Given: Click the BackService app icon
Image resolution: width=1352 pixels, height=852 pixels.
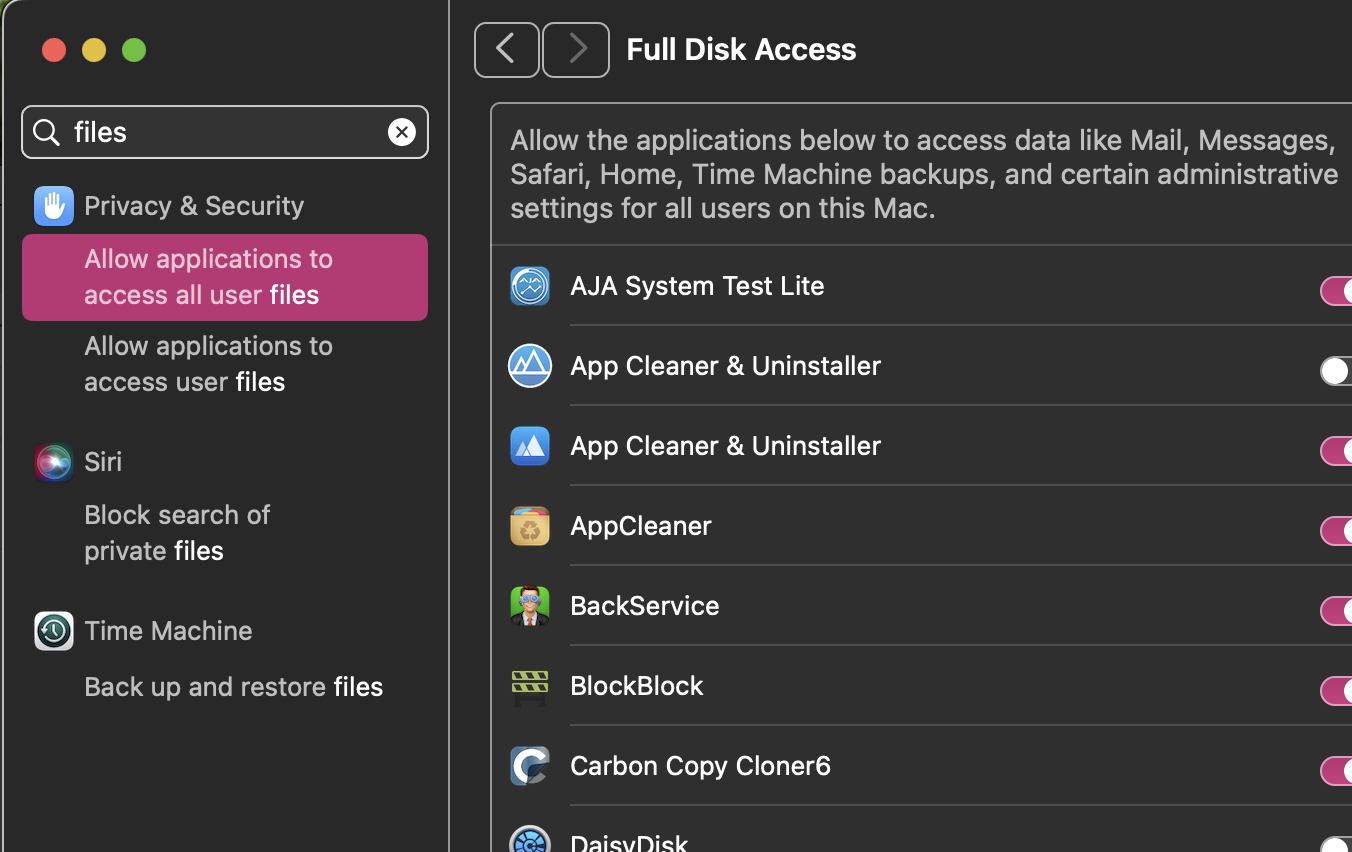Looking at the screenshot, I should 530,606.
